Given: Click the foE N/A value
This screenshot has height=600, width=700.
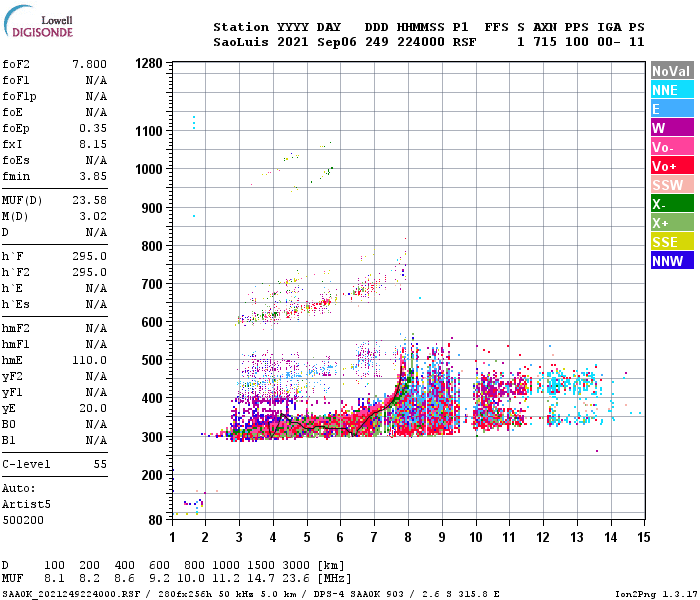Looking at the screenshot, I should (96, 112).
